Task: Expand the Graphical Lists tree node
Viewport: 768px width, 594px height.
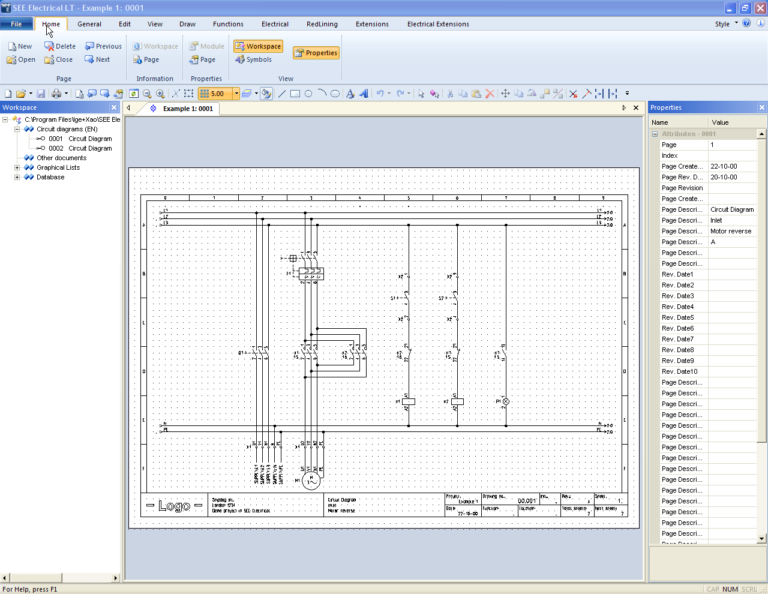Action: point(17,167)
